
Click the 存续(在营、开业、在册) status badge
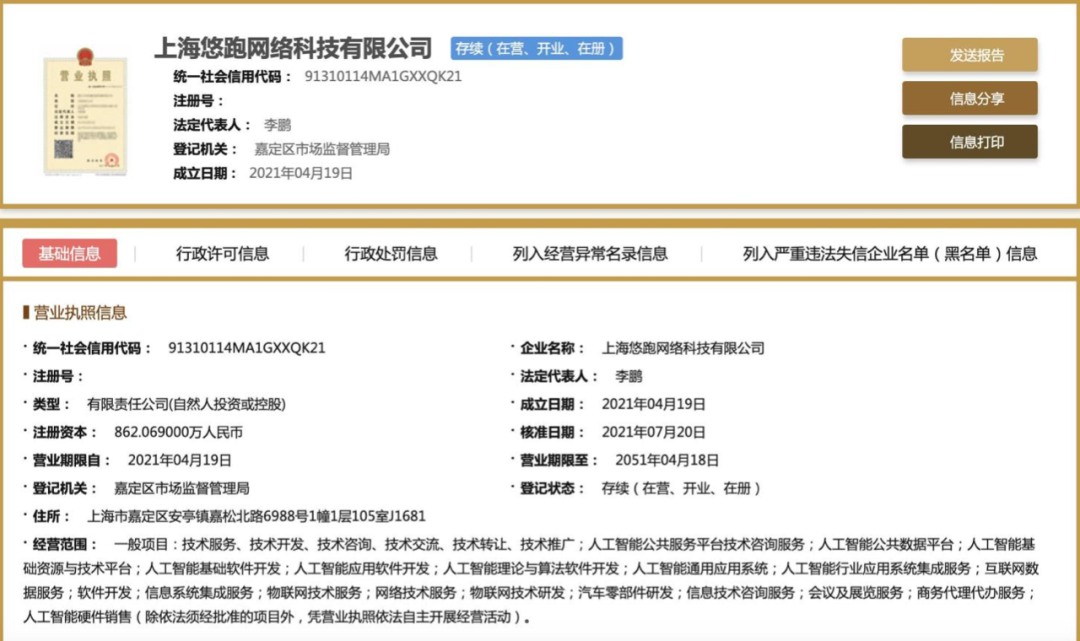[537, 48]
